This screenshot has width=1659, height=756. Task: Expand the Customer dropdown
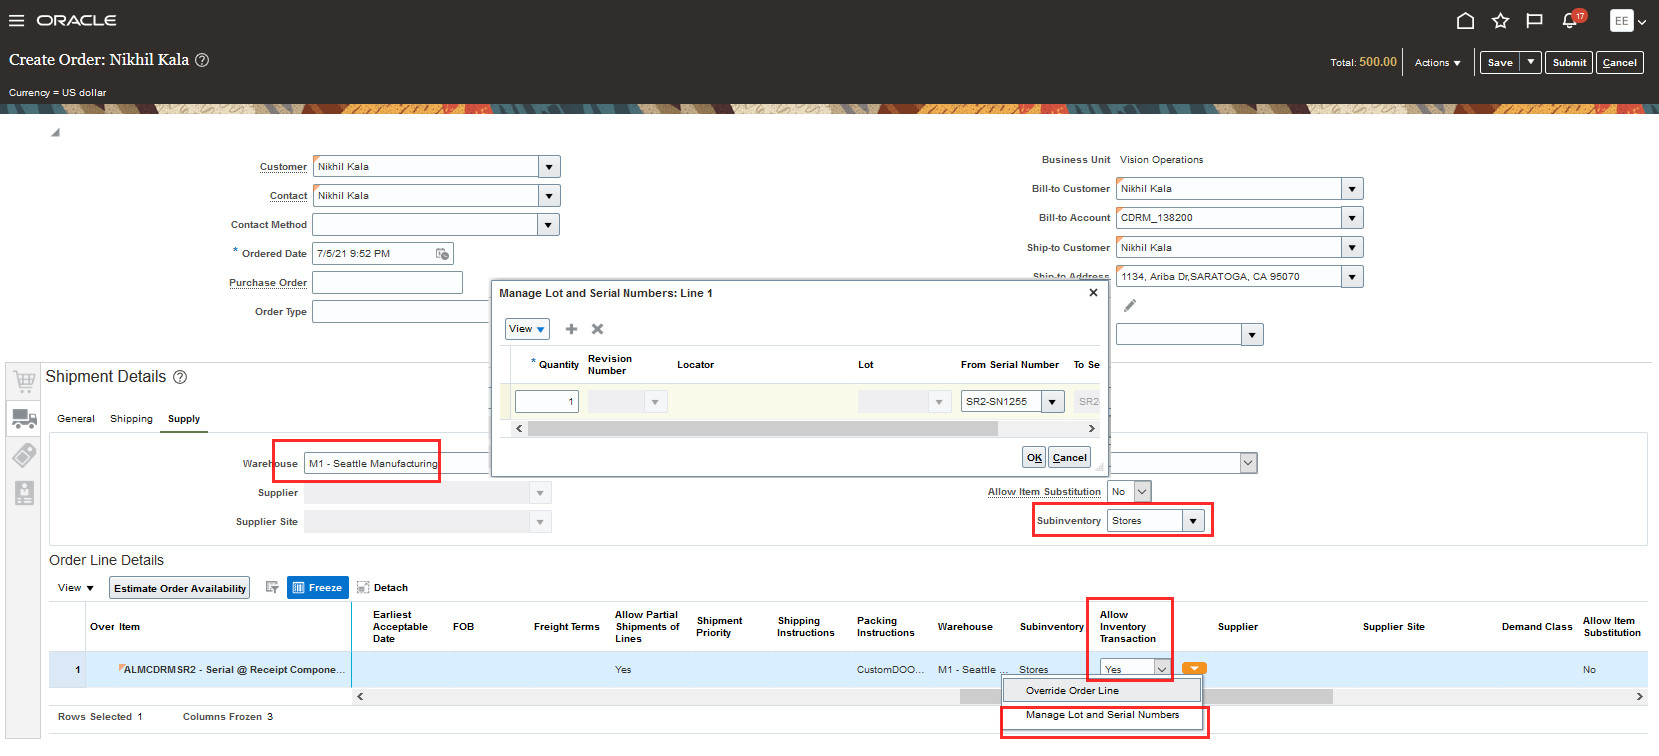click(x=549, y=167)
